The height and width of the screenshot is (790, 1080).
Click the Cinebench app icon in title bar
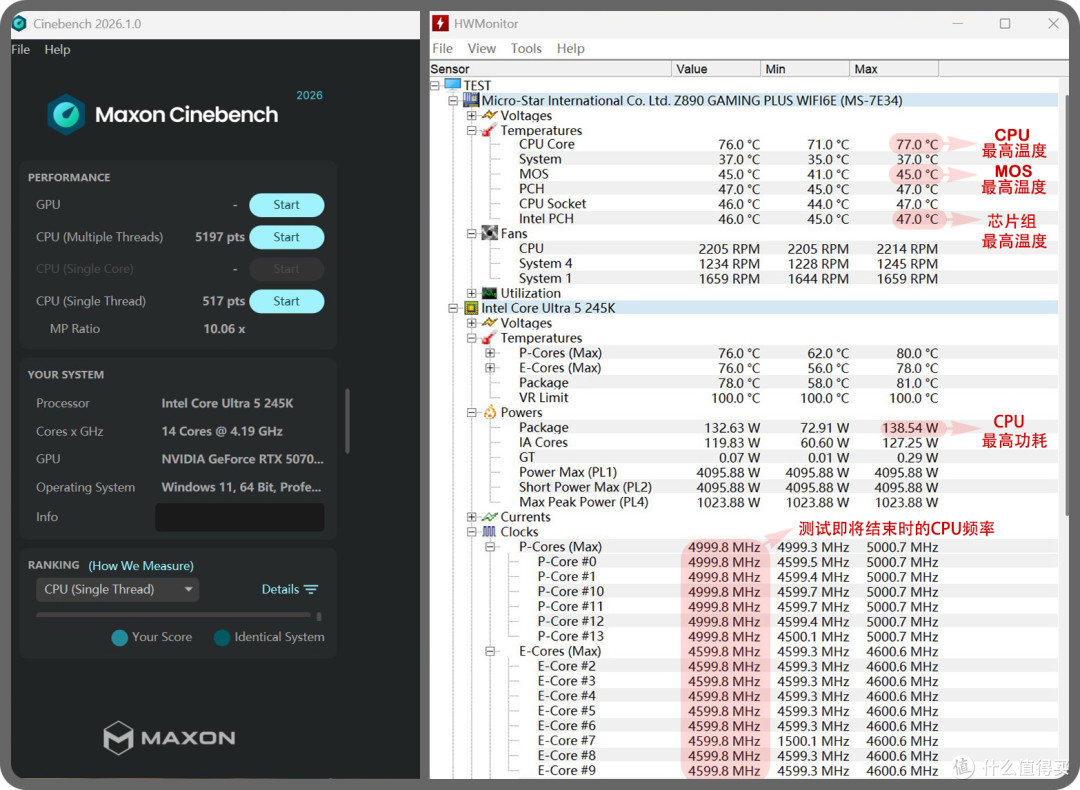tap(20, 23)
